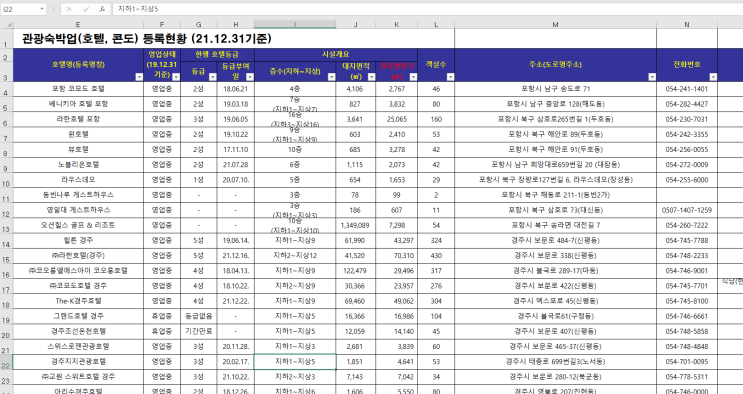Click cell 베니키아 호텔 포항
Viewport: 743px width, 394px height.
click(78, 104)
